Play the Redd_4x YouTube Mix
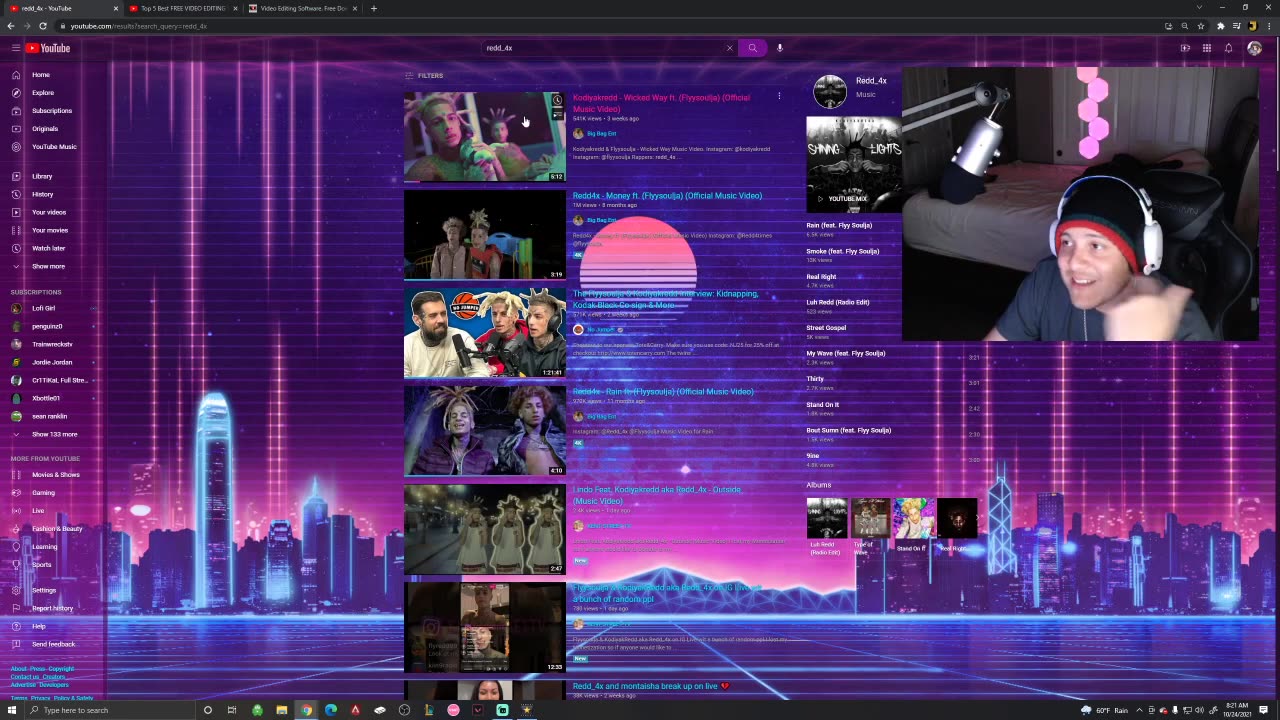This screenshot has height=720, width=1280. 853,164
